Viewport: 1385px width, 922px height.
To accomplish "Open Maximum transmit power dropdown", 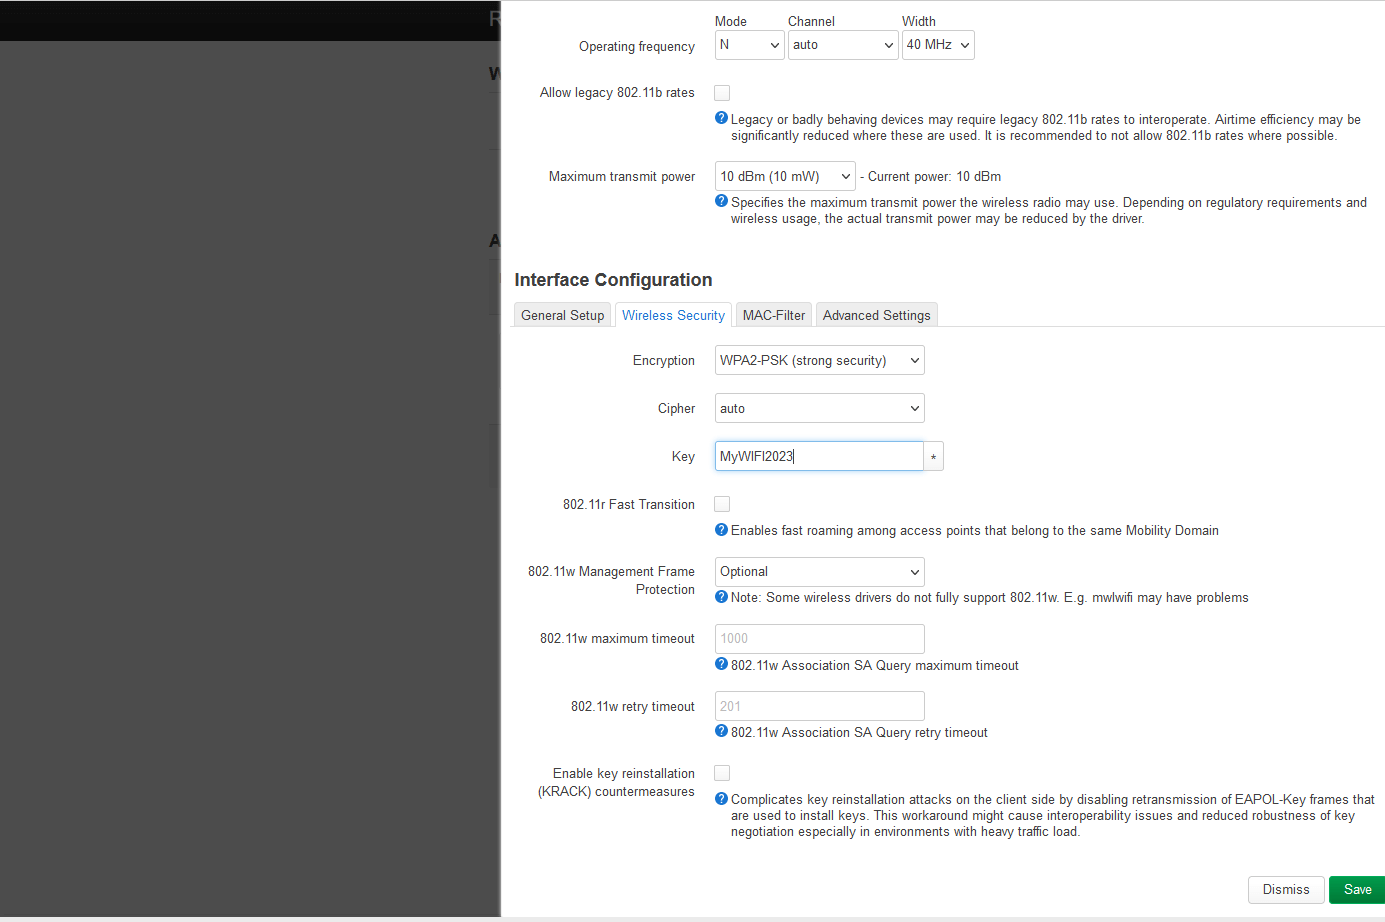I will click(785, 177).
